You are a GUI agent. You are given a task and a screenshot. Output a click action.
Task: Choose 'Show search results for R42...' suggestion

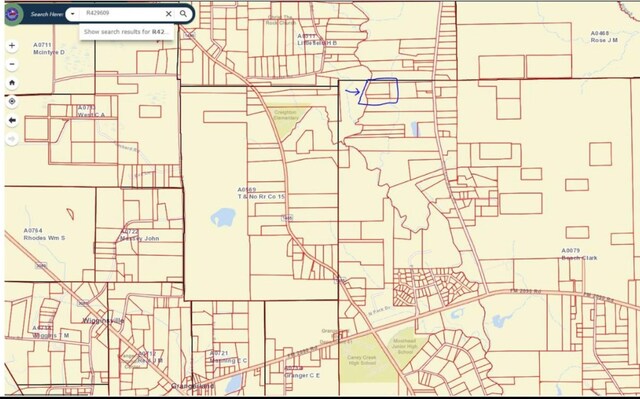tap(127, 32)
